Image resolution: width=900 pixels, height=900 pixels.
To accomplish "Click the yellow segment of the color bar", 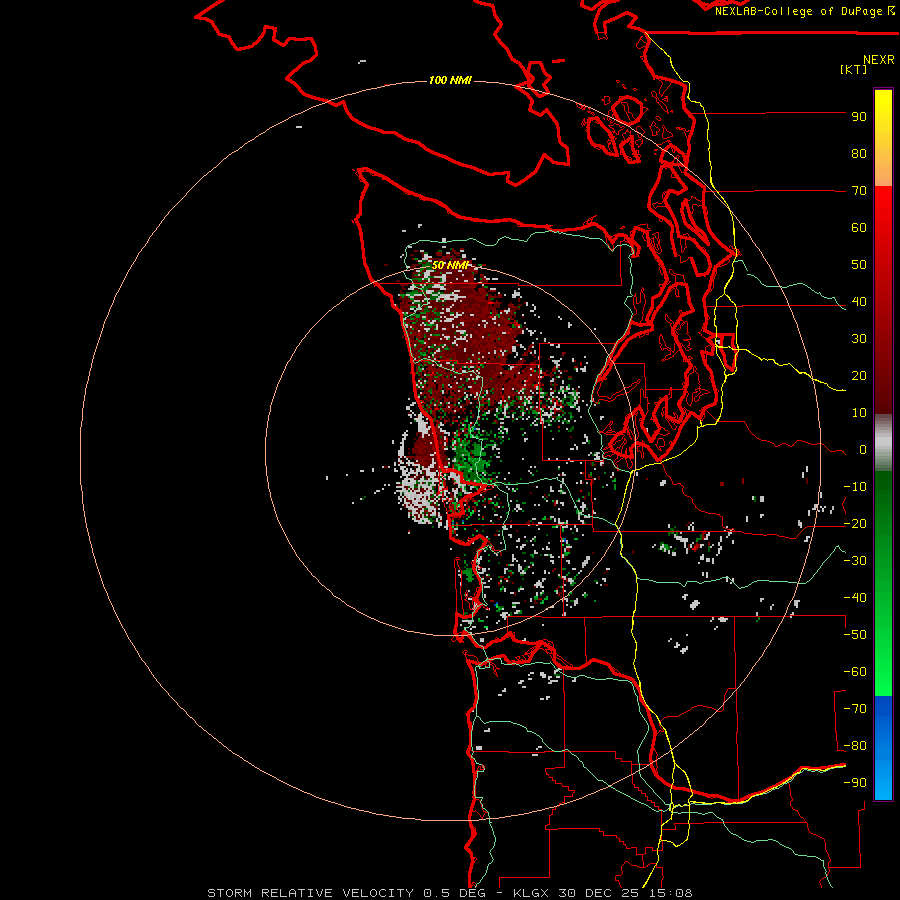I will pos(883,138).
